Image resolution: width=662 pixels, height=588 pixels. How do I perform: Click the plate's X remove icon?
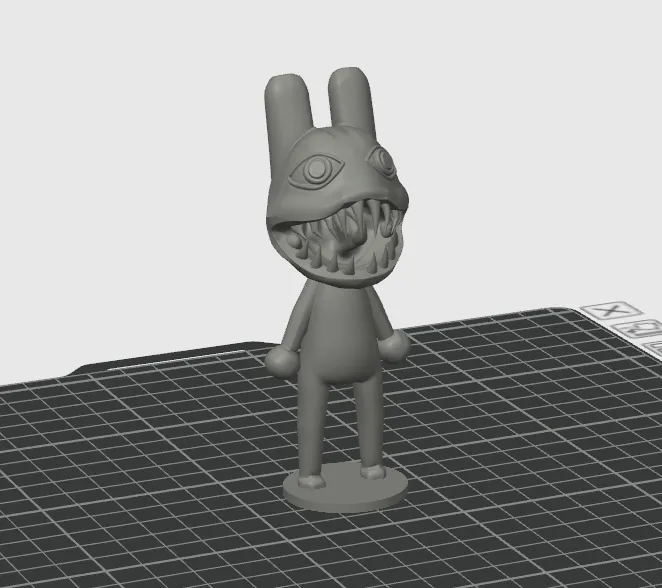611,312
